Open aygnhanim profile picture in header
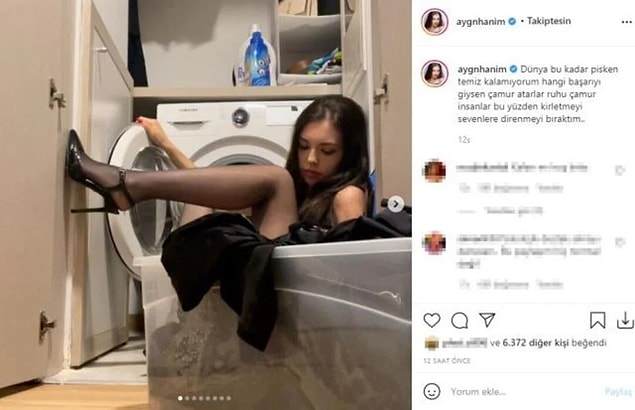 click(435, 21)
